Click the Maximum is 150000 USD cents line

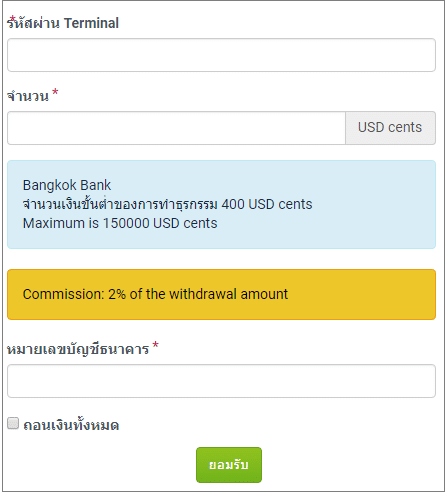click(120, 223)
